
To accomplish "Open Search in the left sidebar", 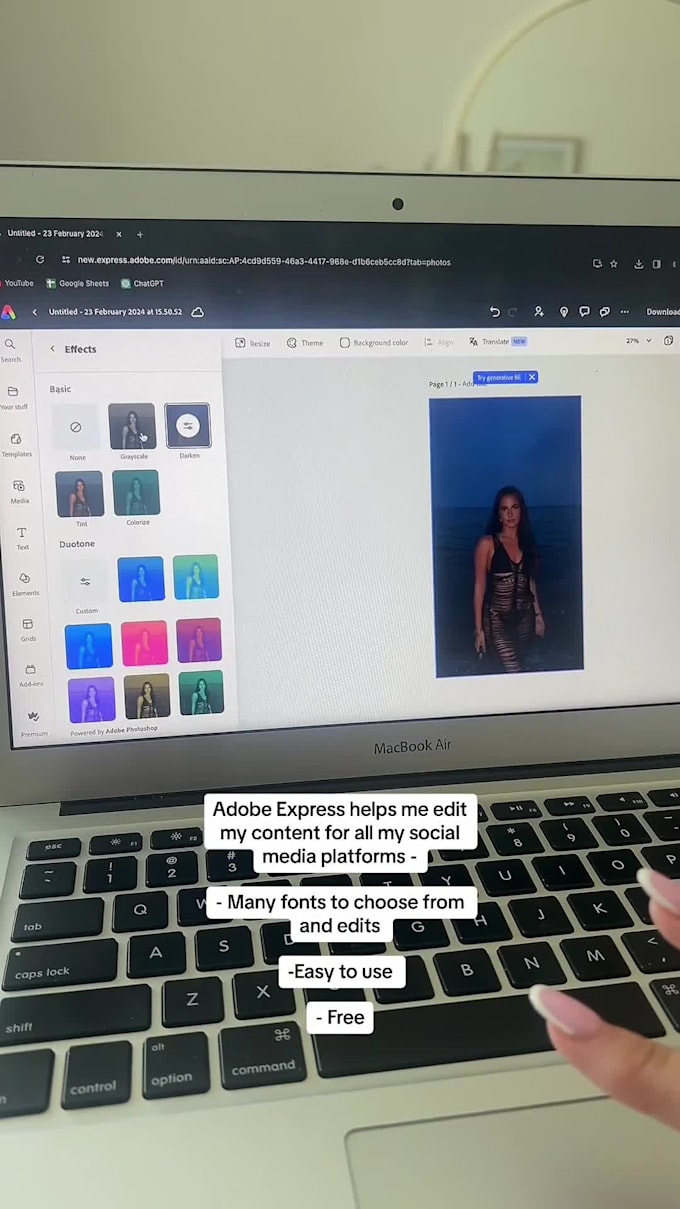I will pyautogui.click(x=10, y=349).
